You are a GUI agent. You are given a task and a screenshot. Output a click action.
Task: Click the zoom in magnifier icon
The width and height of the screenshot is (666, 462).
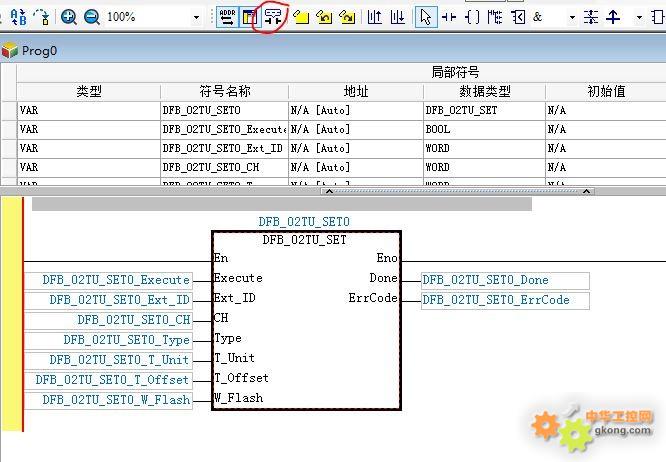coord(69,17)
